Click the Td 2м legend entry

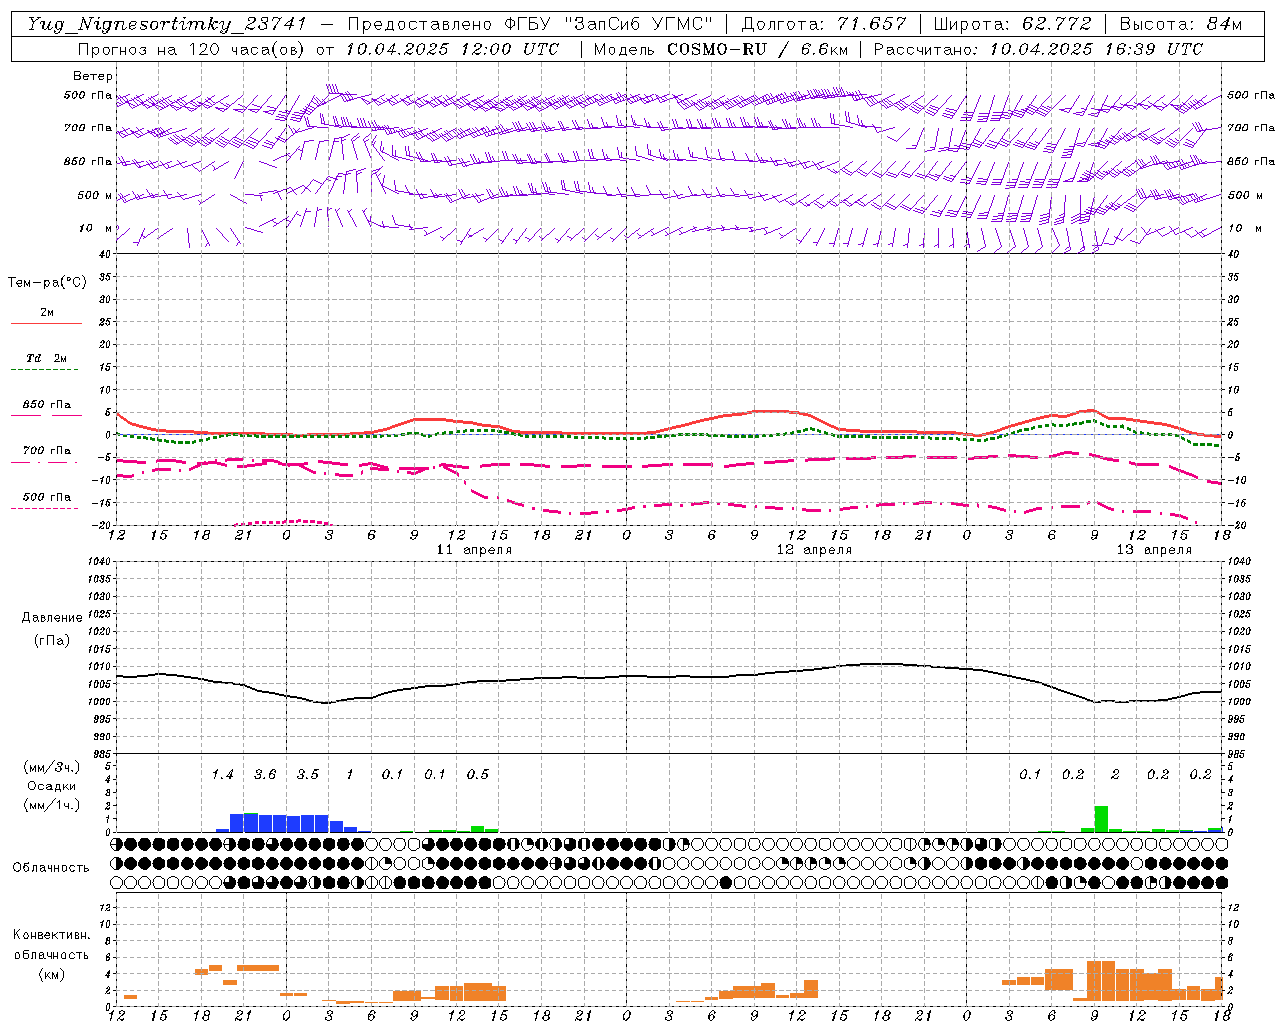pos(46,358)
